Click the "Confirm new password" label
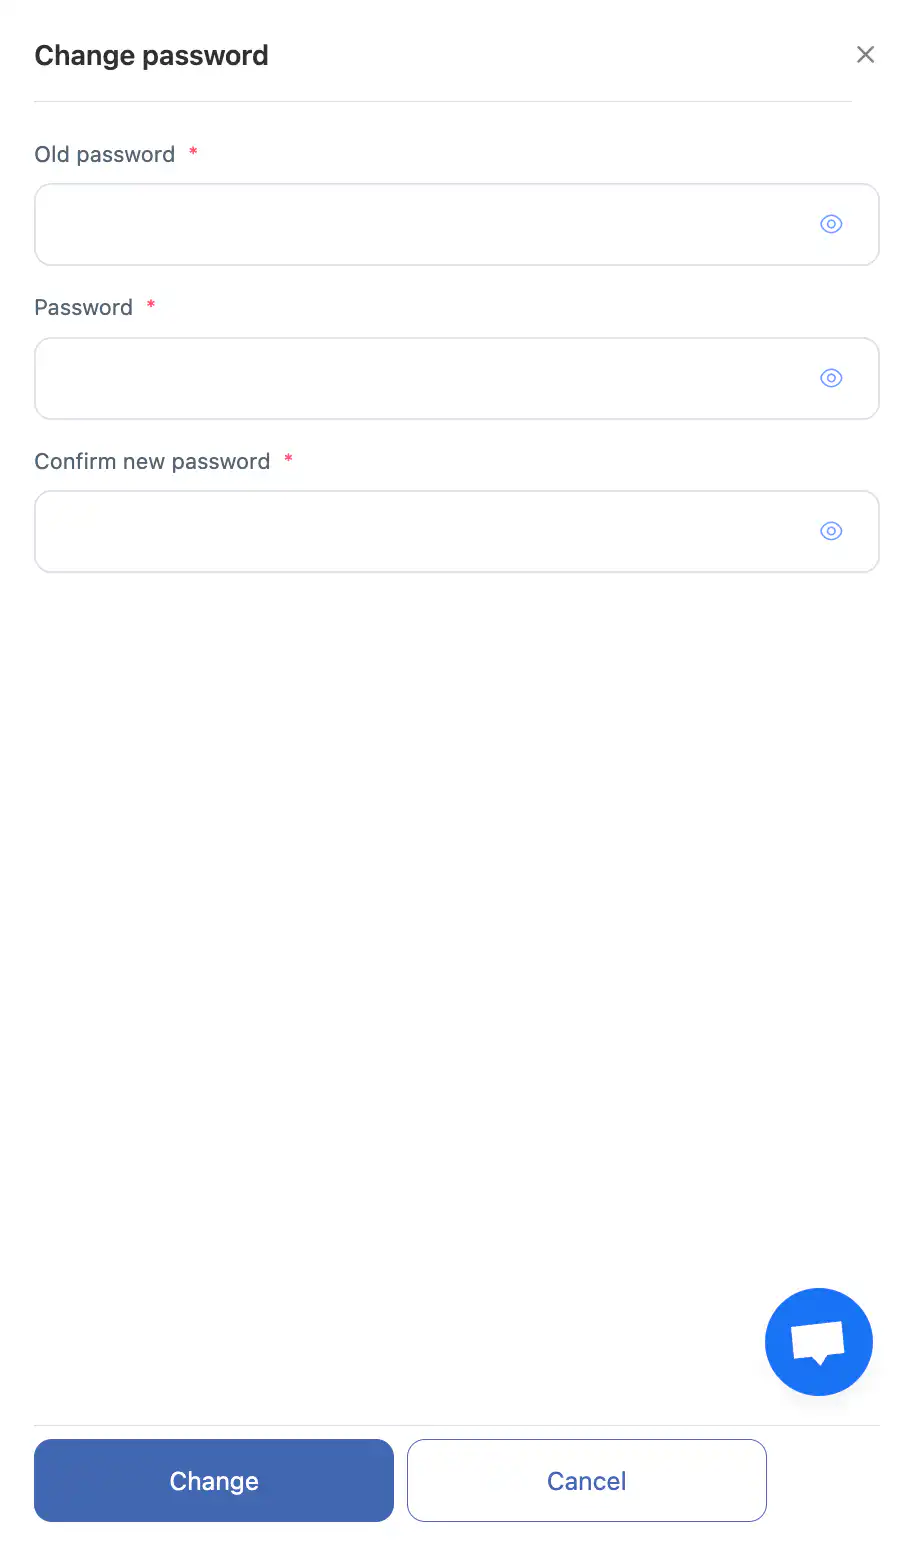900x1546 pixels. [x=152, y=461]
